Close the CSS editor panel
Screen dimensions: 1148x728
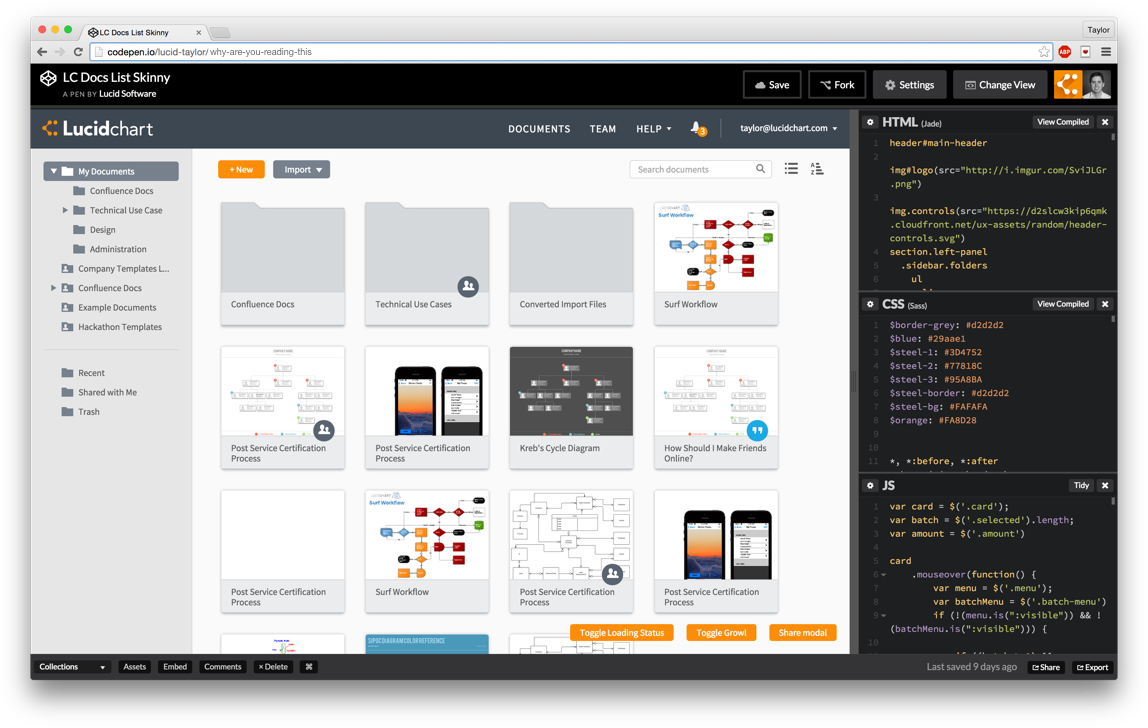(x=1105, y=304)
